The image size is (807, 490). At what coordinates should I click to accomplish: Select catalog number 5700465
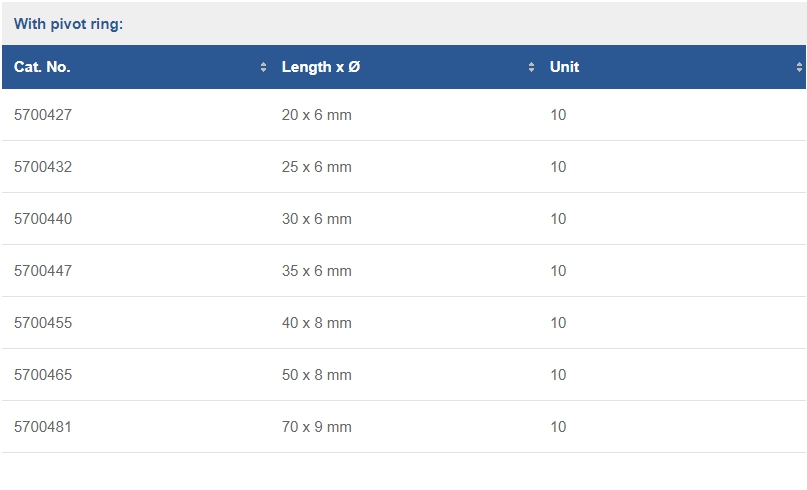click(x=43, y=375)
